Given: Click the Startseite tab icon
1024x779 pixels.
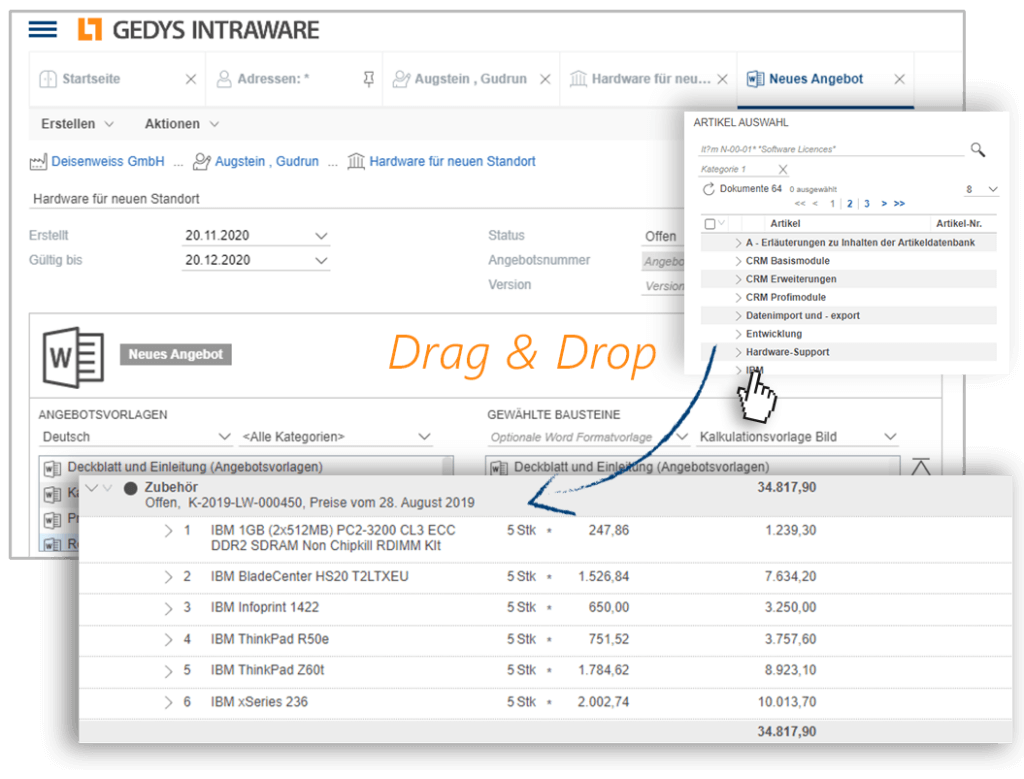Looking at the screenshot, I should point(48,79).
